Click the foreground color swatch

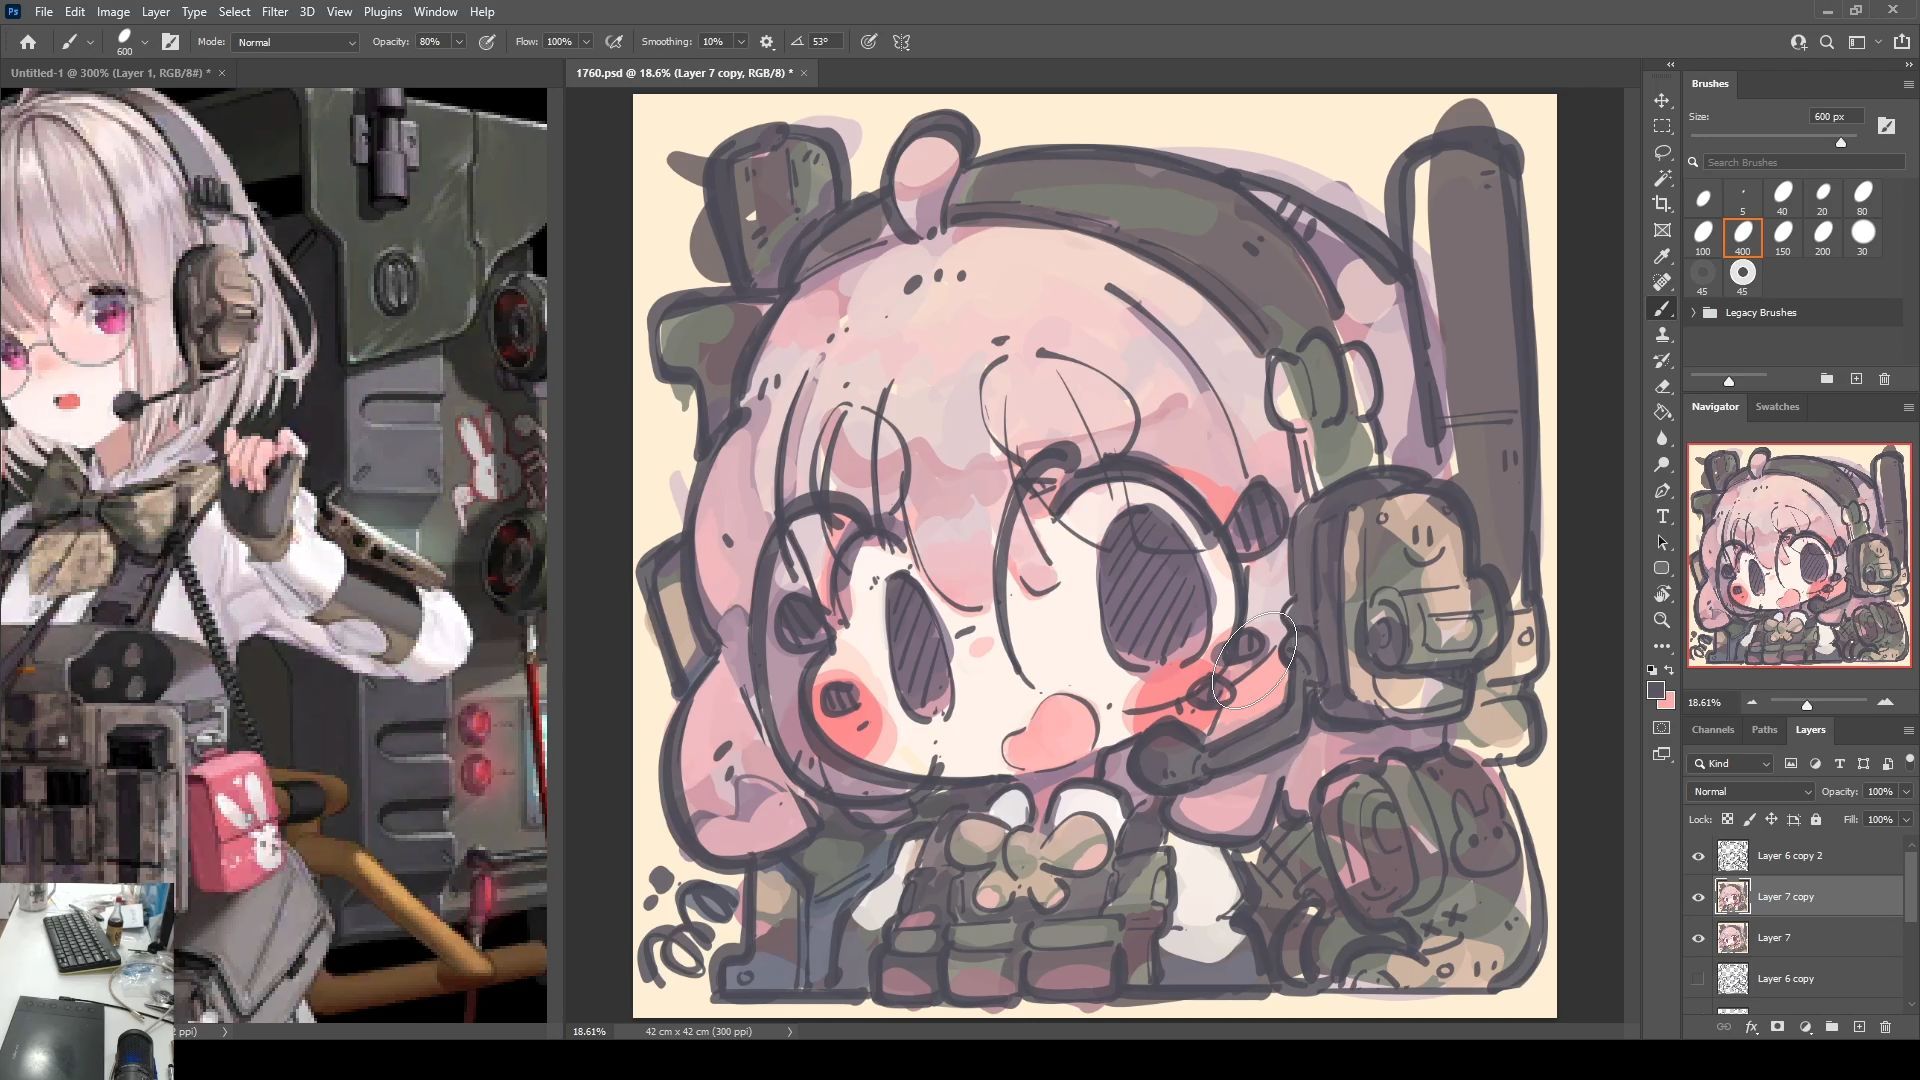click(1656, 691)
